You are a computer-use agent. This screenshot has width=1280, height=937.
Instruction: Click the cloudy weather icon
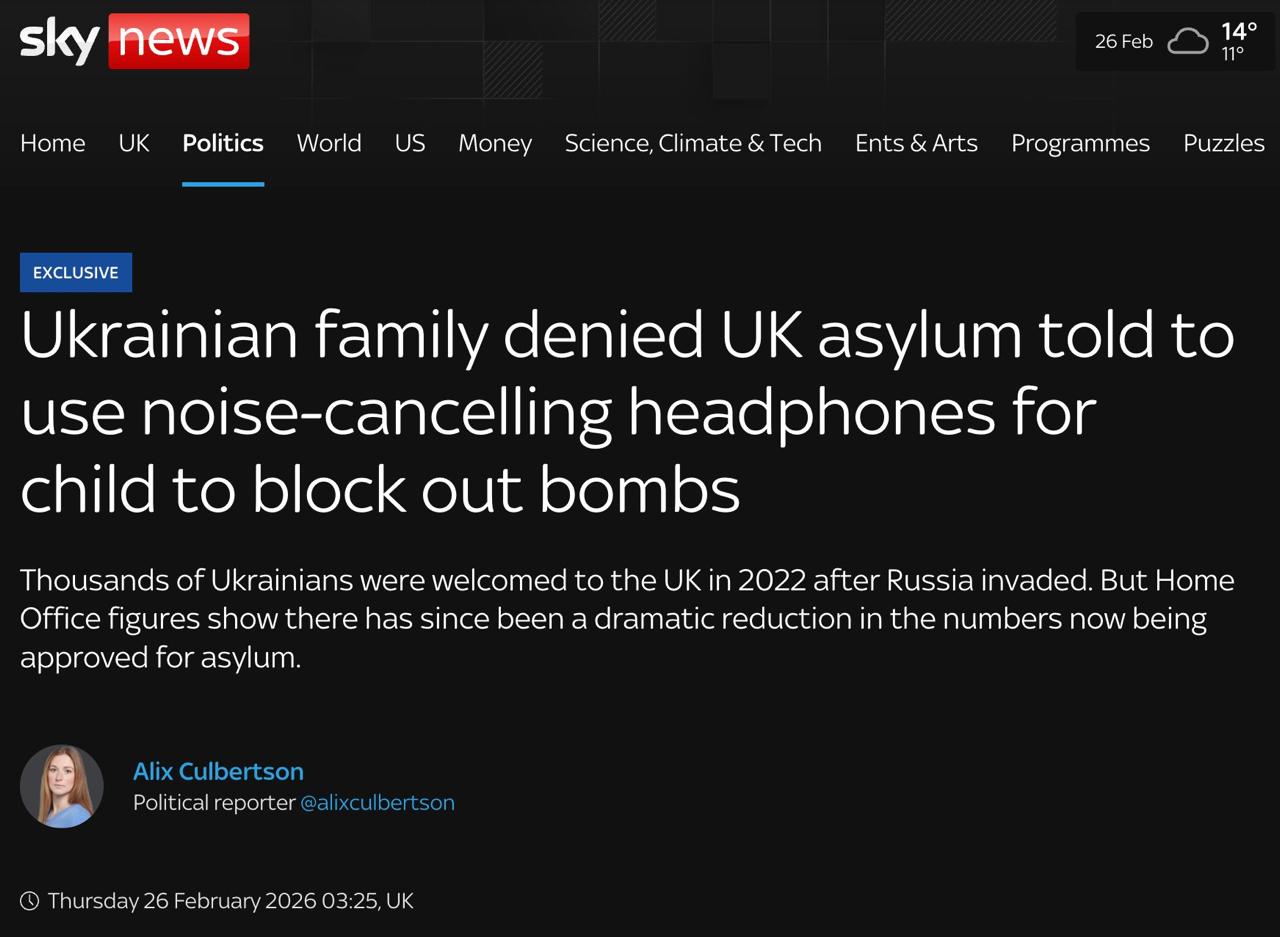click(1188, 41)
